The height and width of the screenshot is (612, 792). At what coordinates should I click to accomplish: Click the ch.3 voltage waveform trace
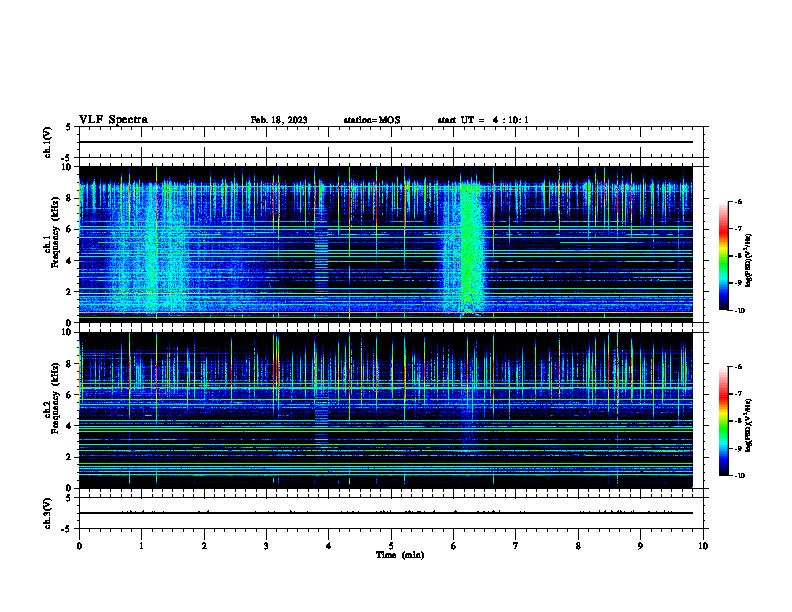point(386,513)
